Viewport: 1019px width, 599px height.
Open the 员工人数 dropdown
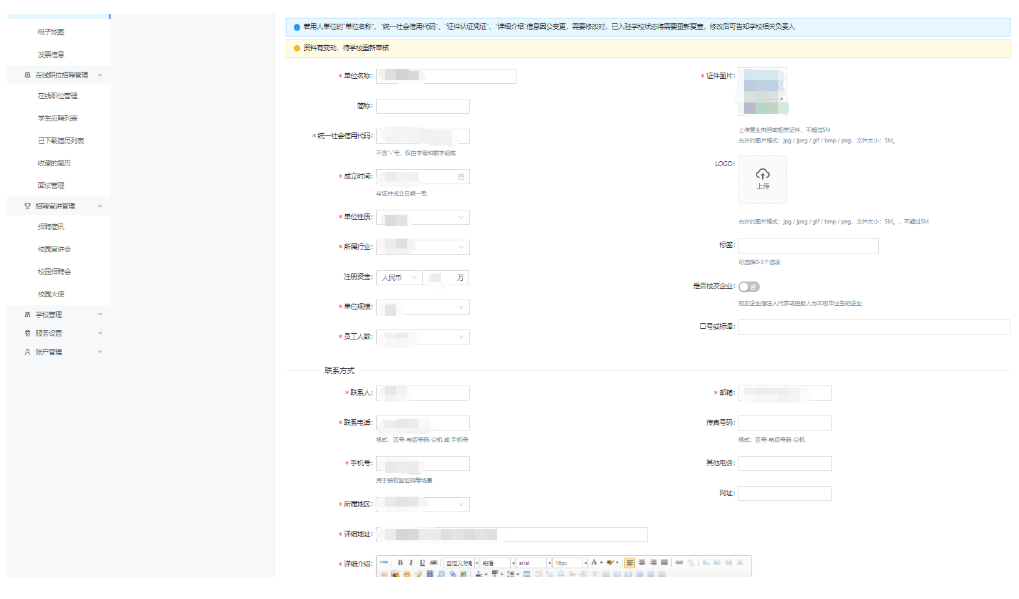click(x=423, y=337)
